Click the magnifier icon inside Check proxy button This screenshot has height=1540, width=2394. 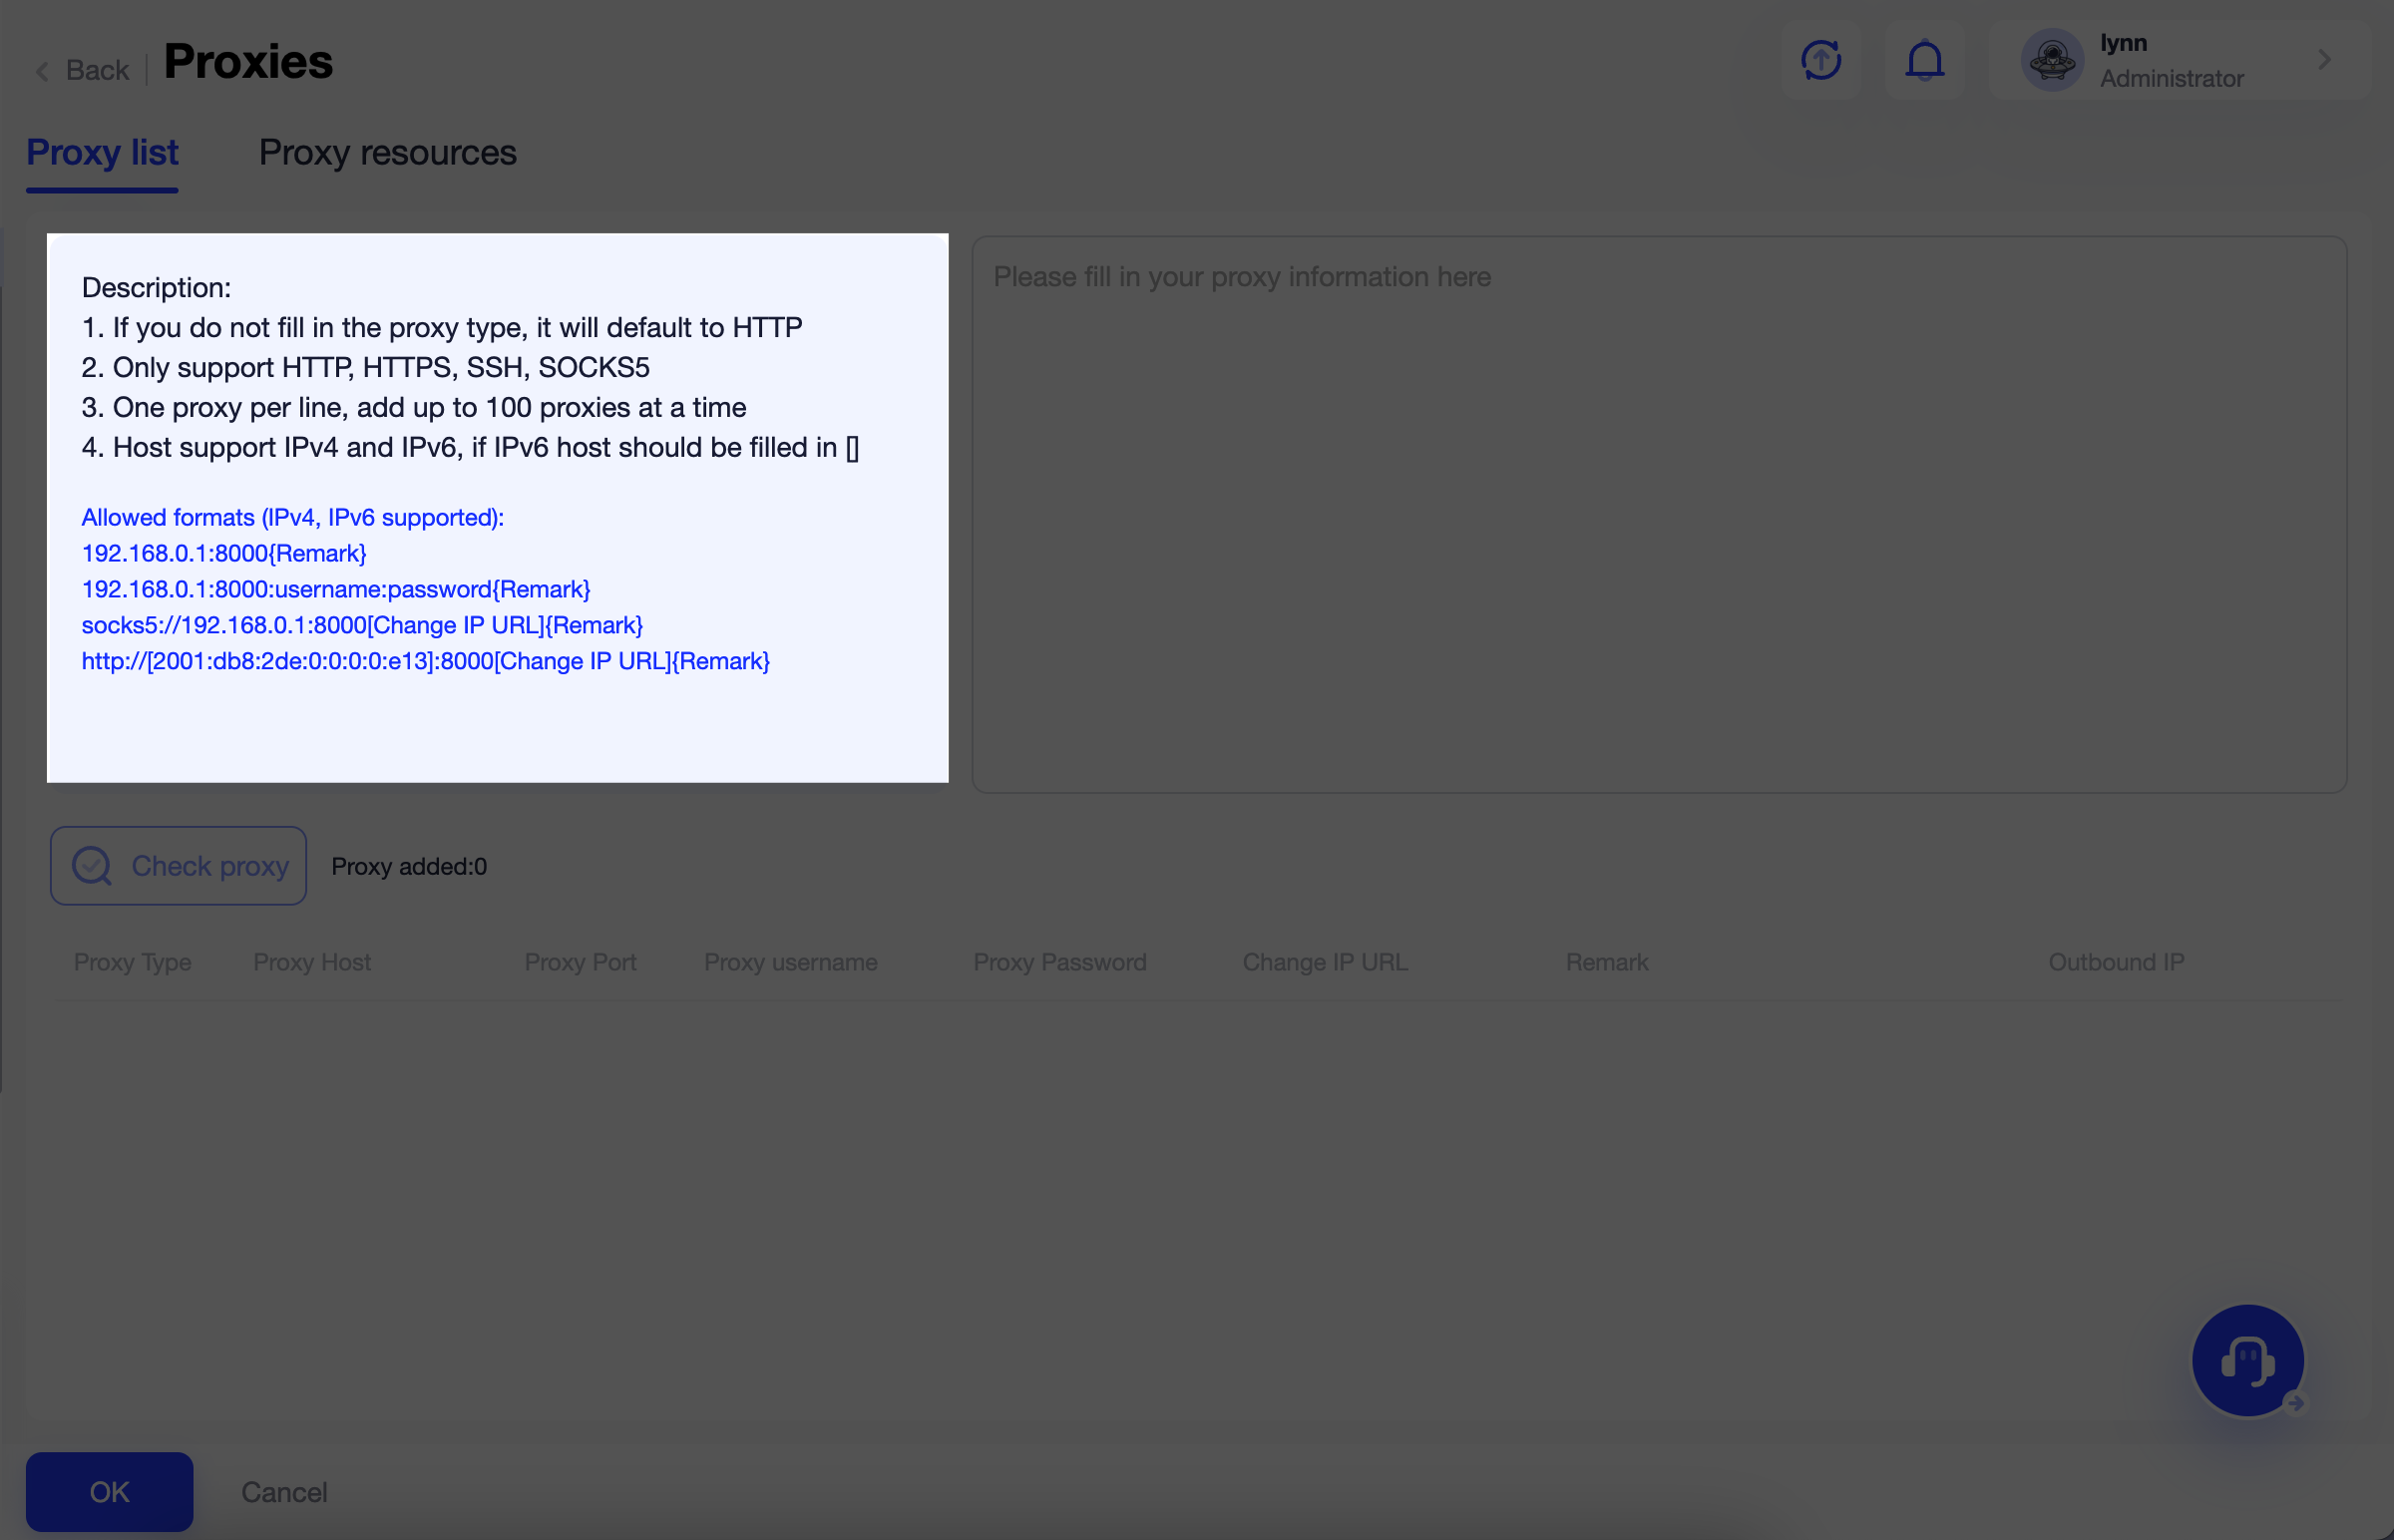(91, 865)
